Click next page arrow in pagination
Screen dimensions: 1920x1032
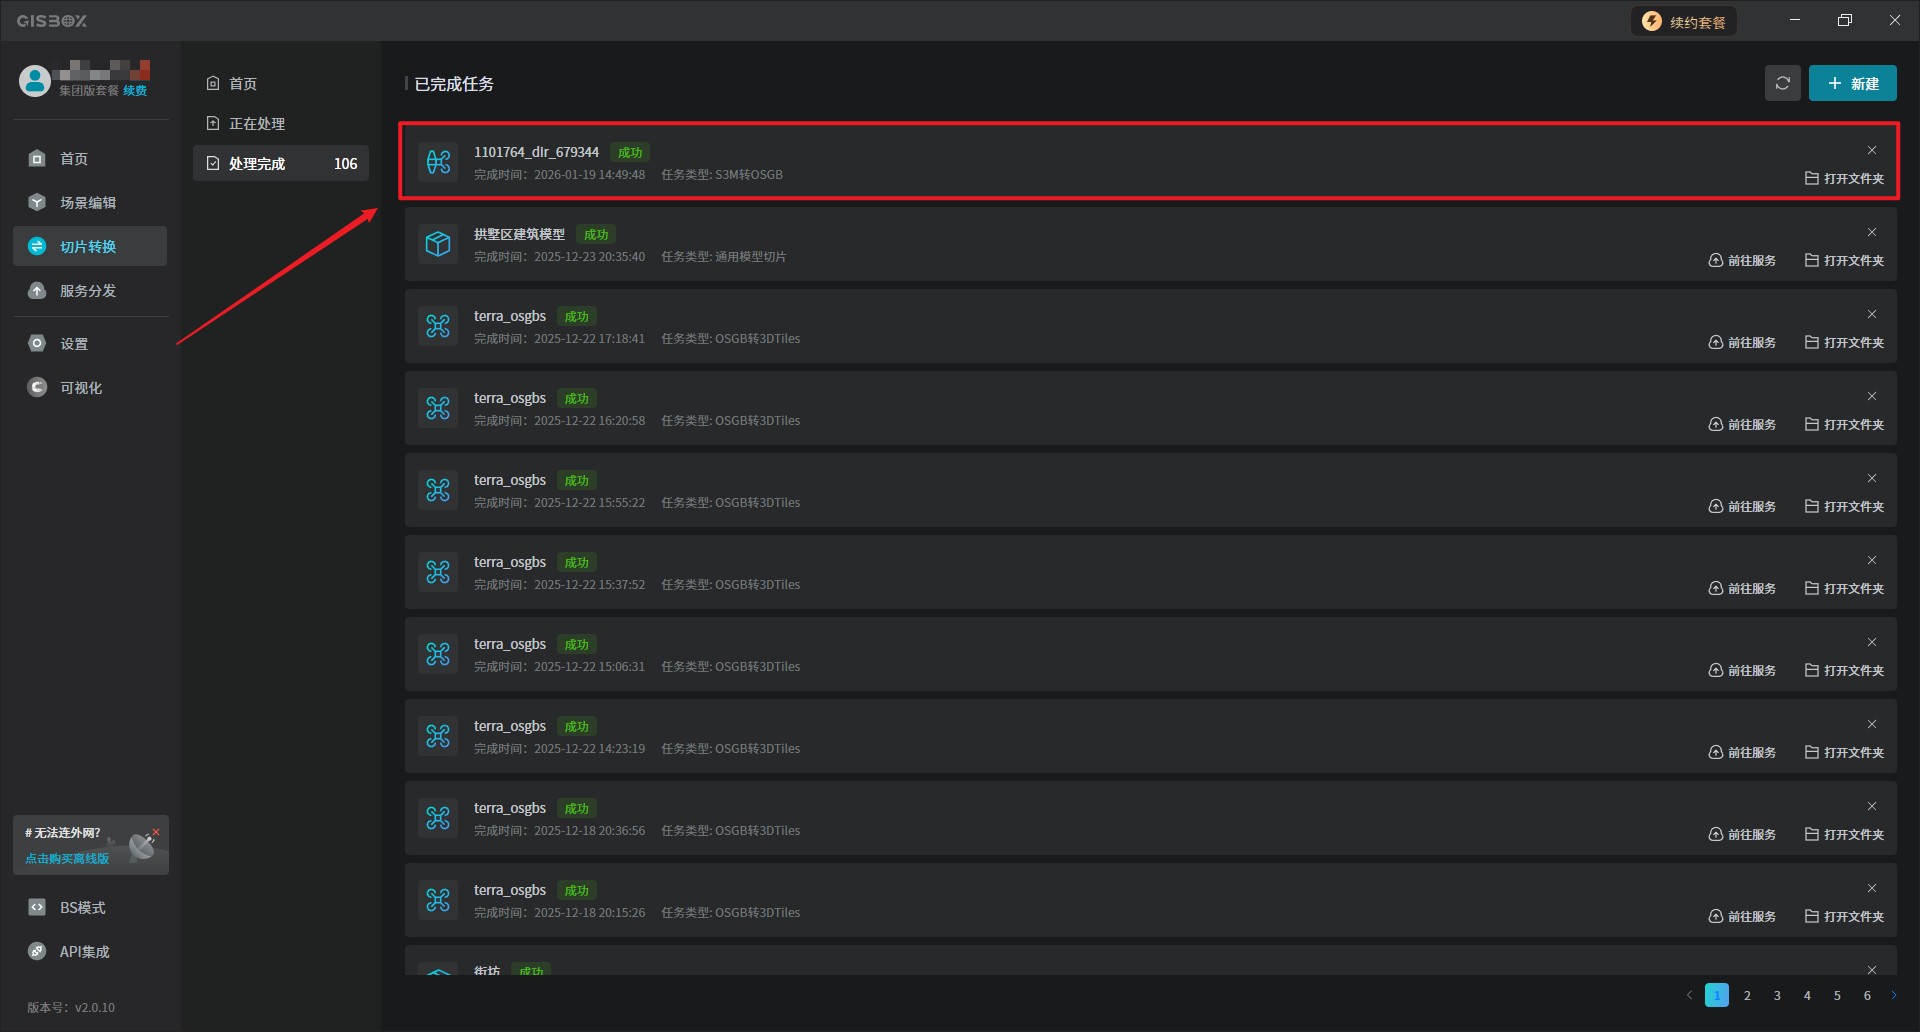(1893, 996)
